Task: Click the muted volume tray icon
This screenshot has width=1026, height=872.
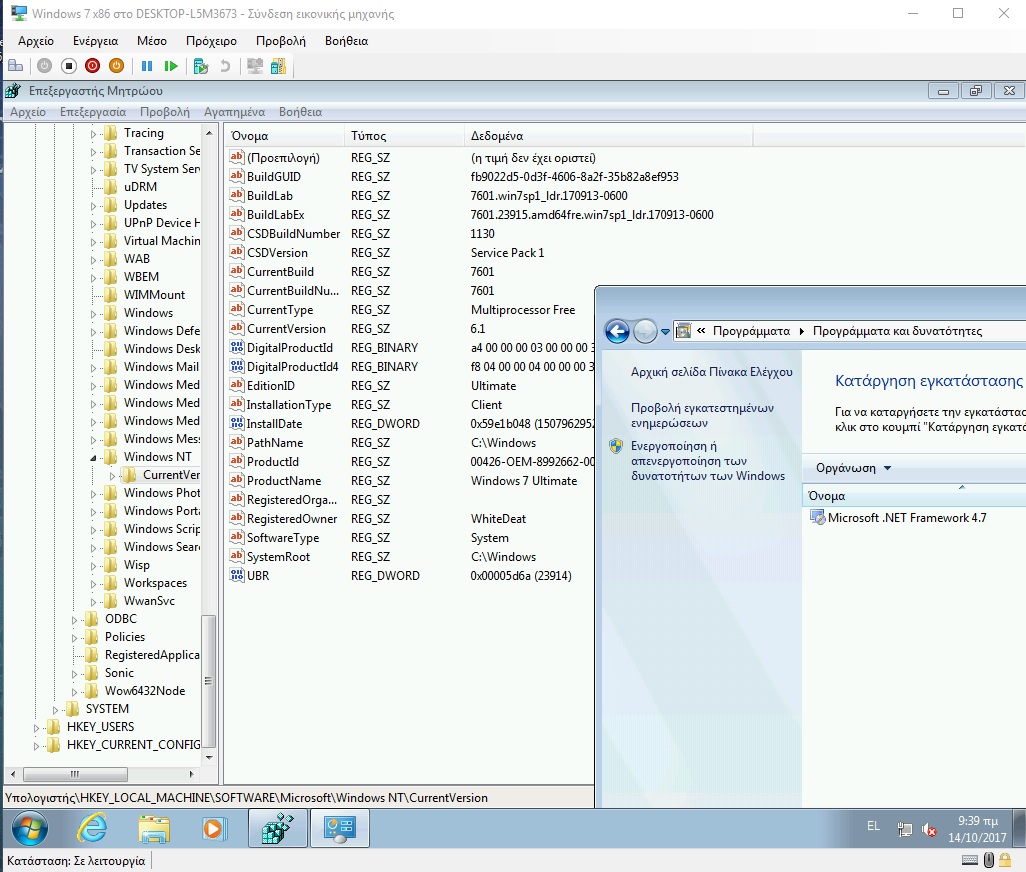Action: pyautogui.click(x=929, y=830)
